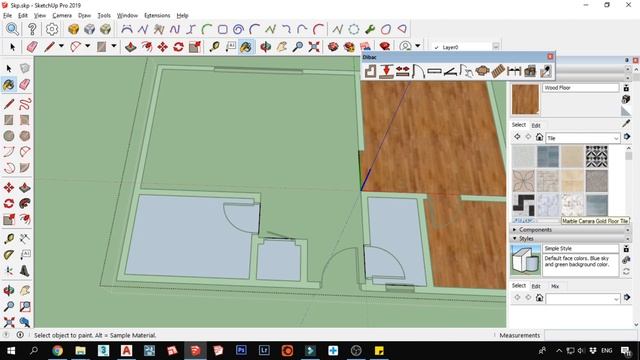
Task: Switch to materials Edit tab
Action: tap(536, 125)
